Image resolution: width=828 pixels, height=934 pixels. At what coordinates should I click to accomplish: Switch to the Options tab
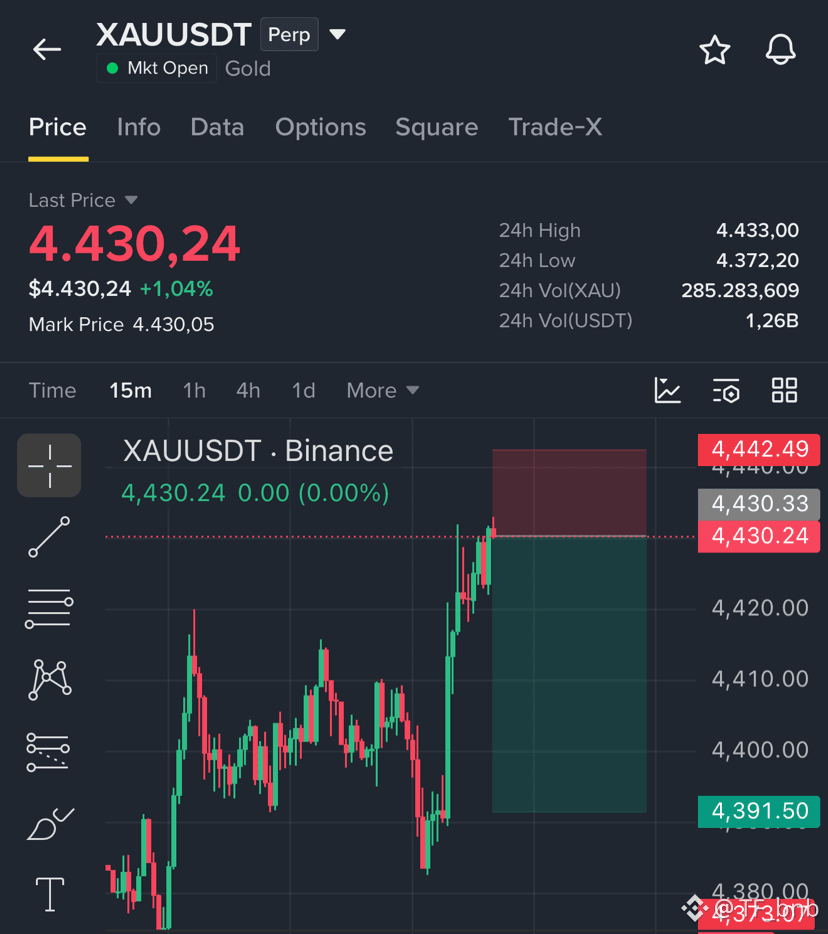coord(320,127)
